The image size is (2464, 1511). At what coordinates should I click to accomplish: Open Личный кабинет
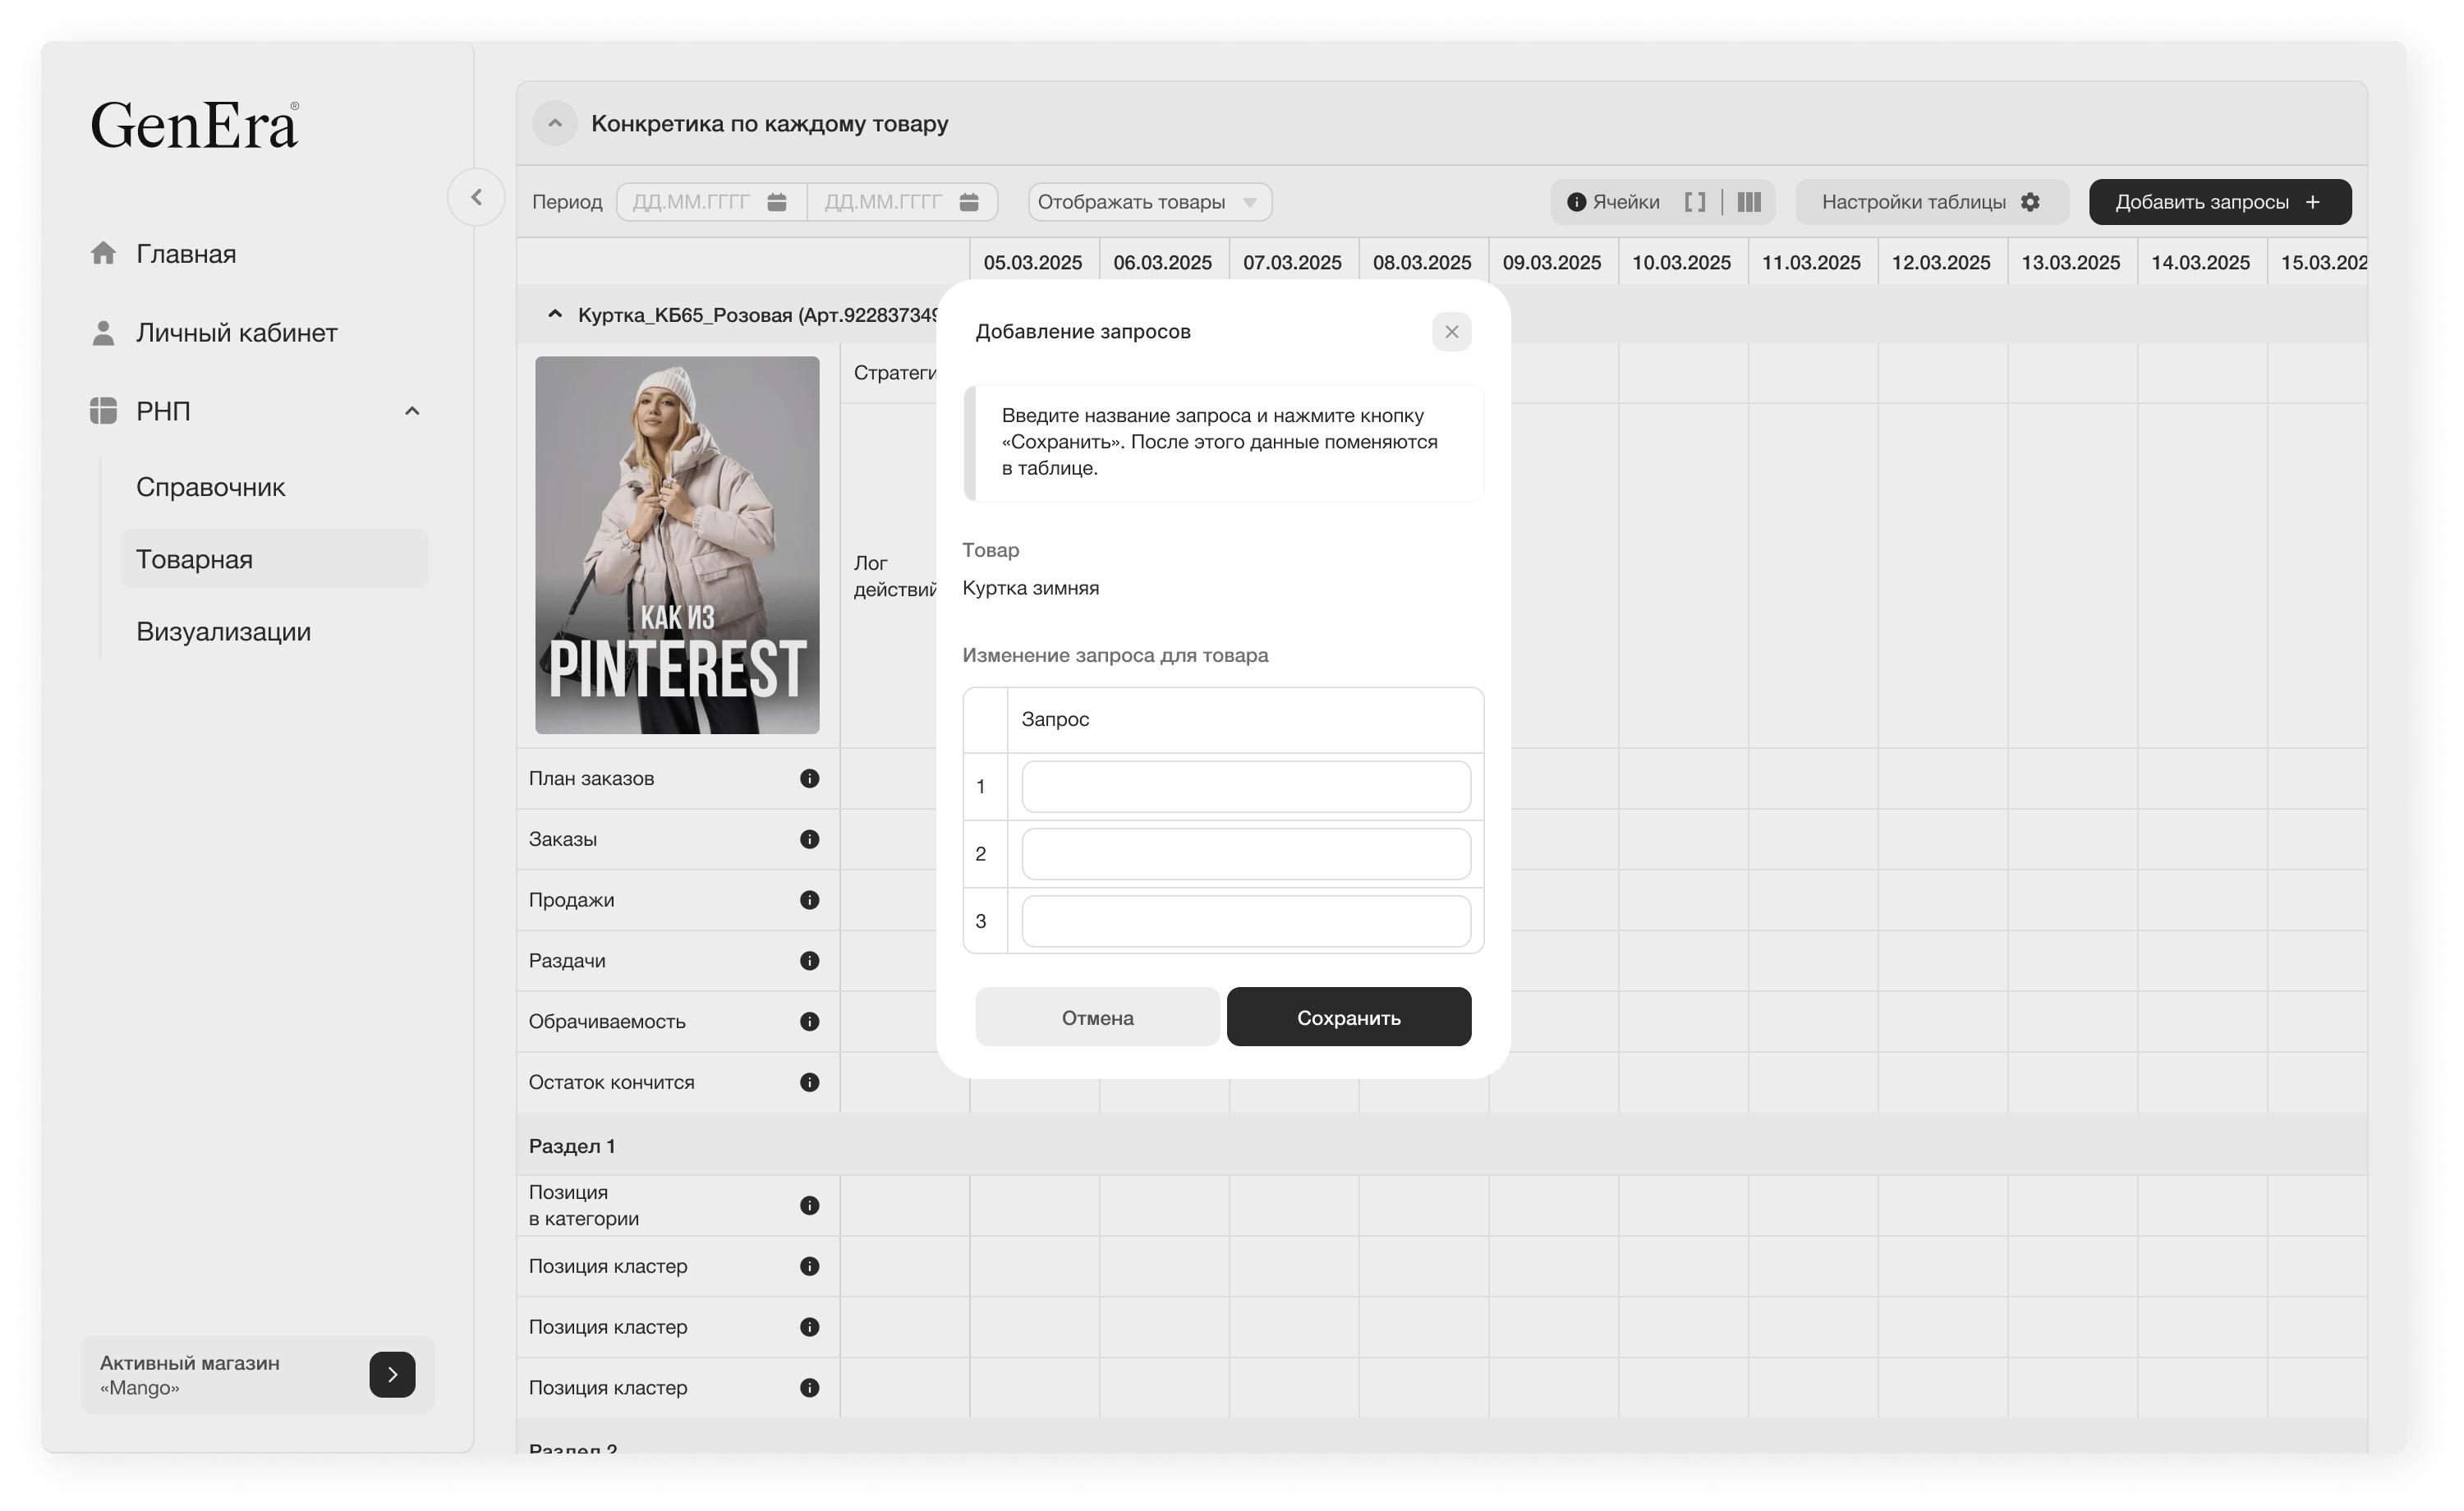[237, 332]
